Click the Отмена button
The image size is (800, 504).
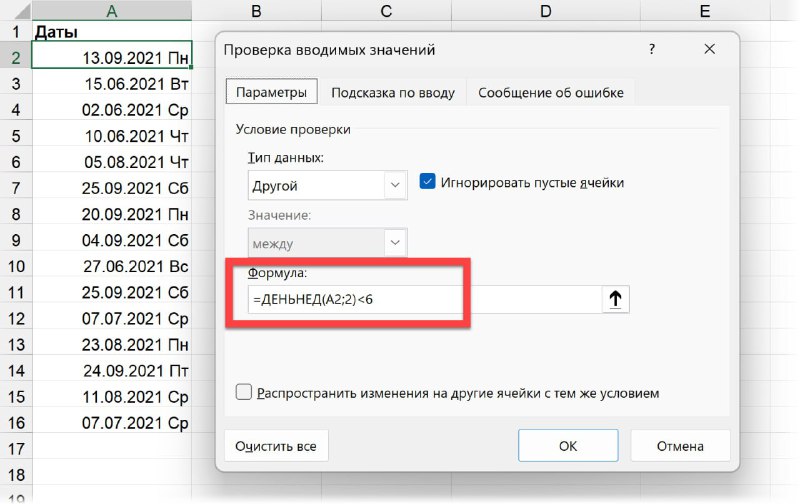tap(680, 446)
